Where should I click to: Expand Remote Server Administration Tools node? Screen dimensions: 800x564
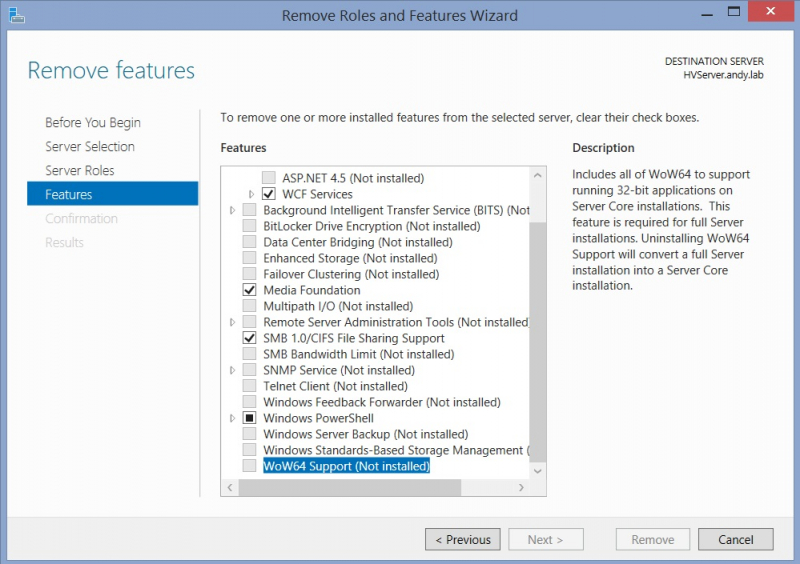pyautogui.click(x=233, y=322)
